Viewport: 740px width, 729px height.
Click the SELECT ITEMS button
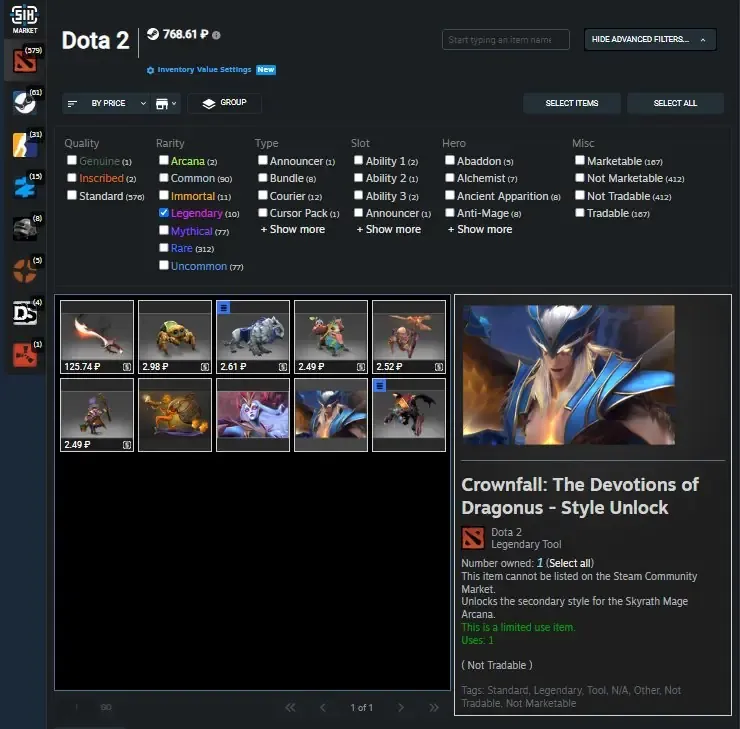coord(572,103)
